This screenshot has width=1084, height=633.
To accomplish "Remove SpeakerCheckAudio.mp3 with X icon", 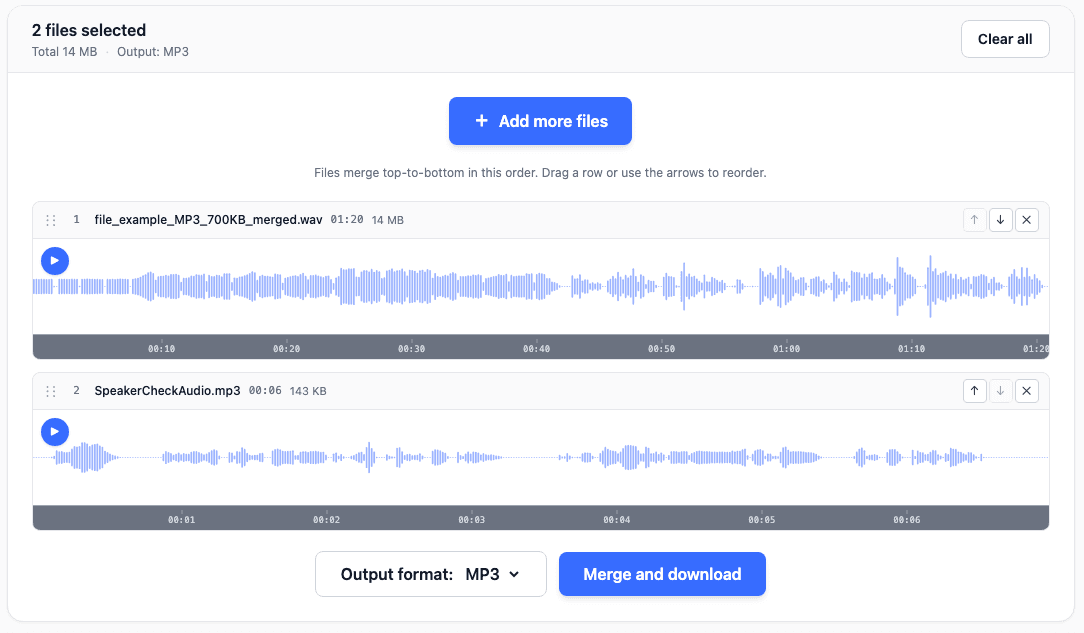I will pos(1027,390).
